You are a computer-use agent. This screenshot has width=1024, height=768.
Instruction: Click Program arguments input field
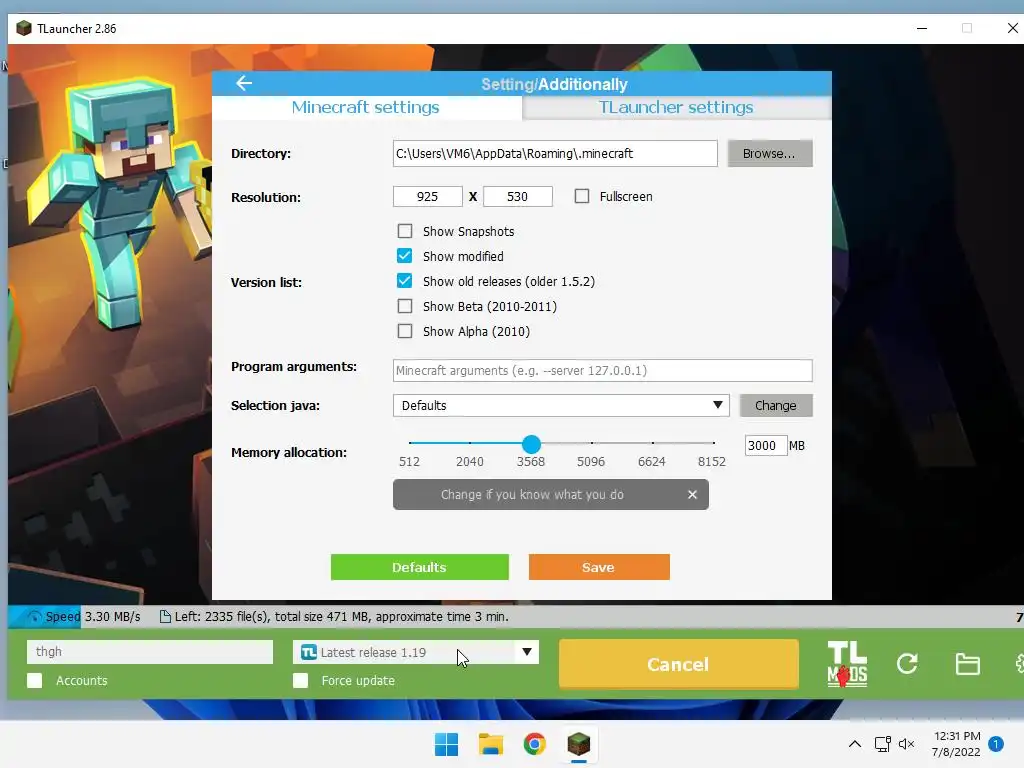pyautogui.click(x=603, y=370)
